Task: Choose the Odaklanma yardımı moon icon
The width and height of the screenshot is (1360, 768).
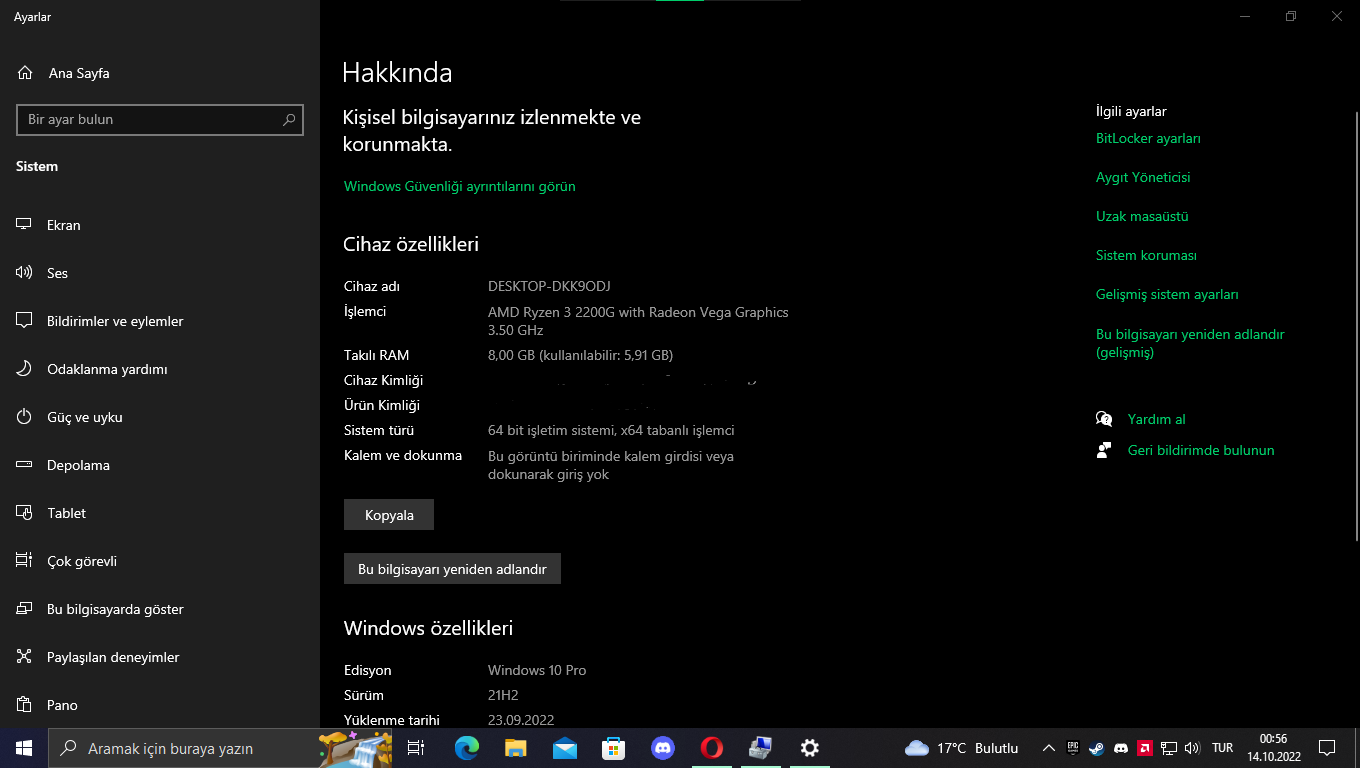Action: point(24,369)
